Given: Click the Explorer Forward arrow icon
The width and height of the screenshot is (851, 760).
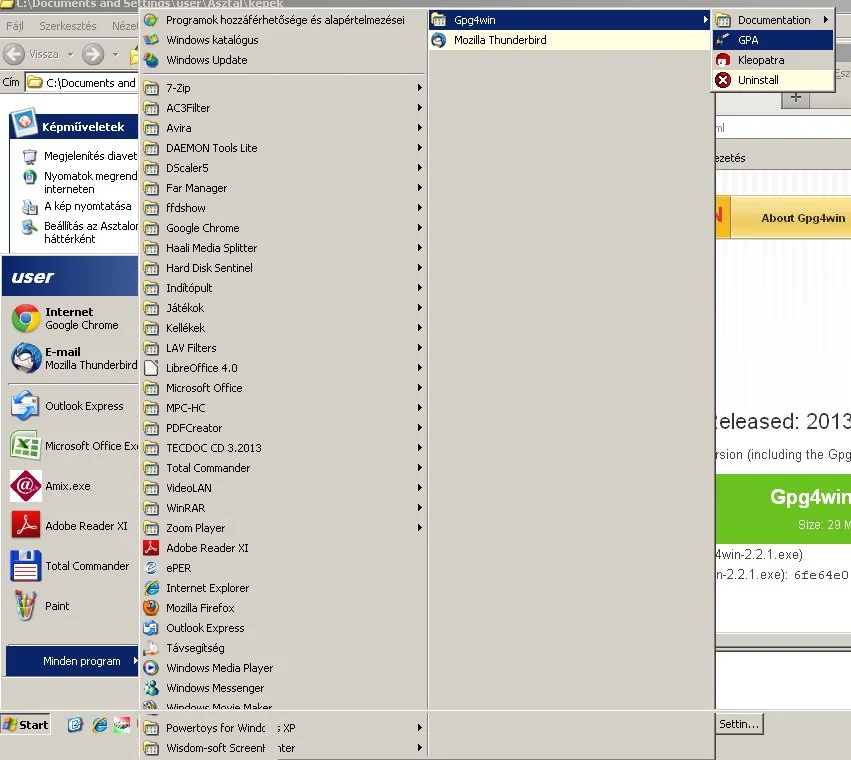Looking at the screenshot, I should click(93, 54).
